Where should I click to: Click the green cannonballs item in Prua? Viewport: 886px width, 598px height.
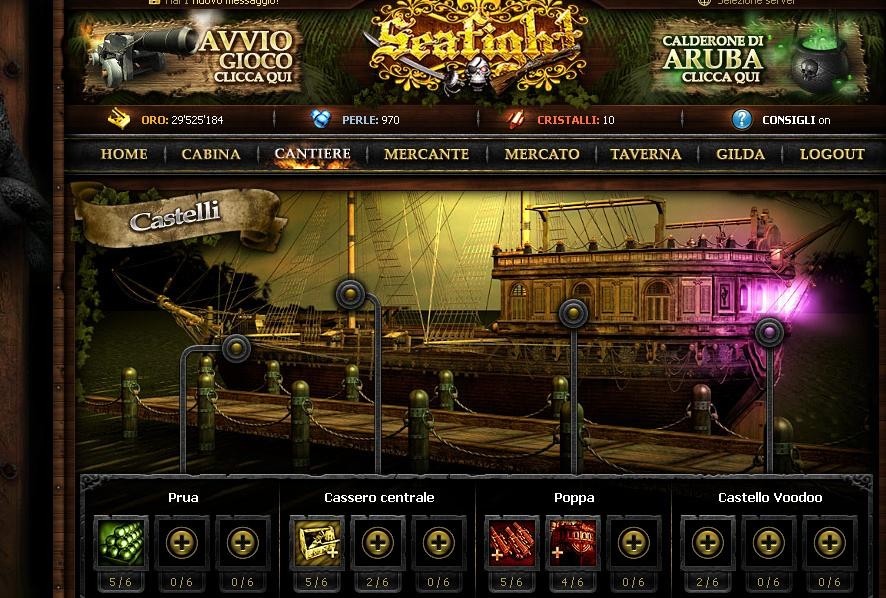[x=120, y=543]
